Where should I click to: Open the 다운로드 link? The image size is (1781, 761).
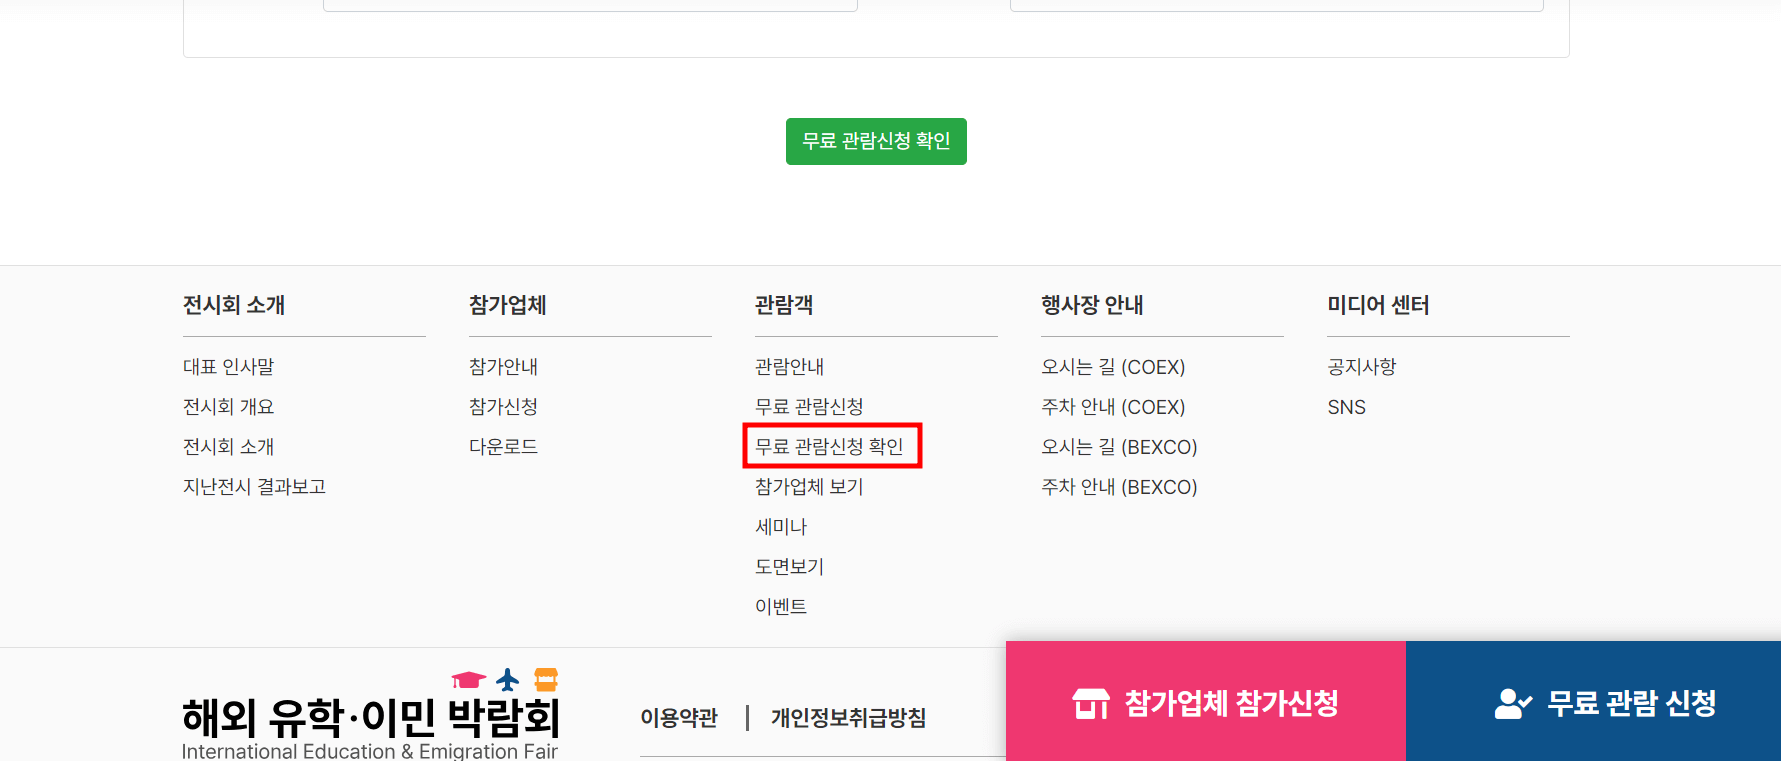(x=503, y=446)
